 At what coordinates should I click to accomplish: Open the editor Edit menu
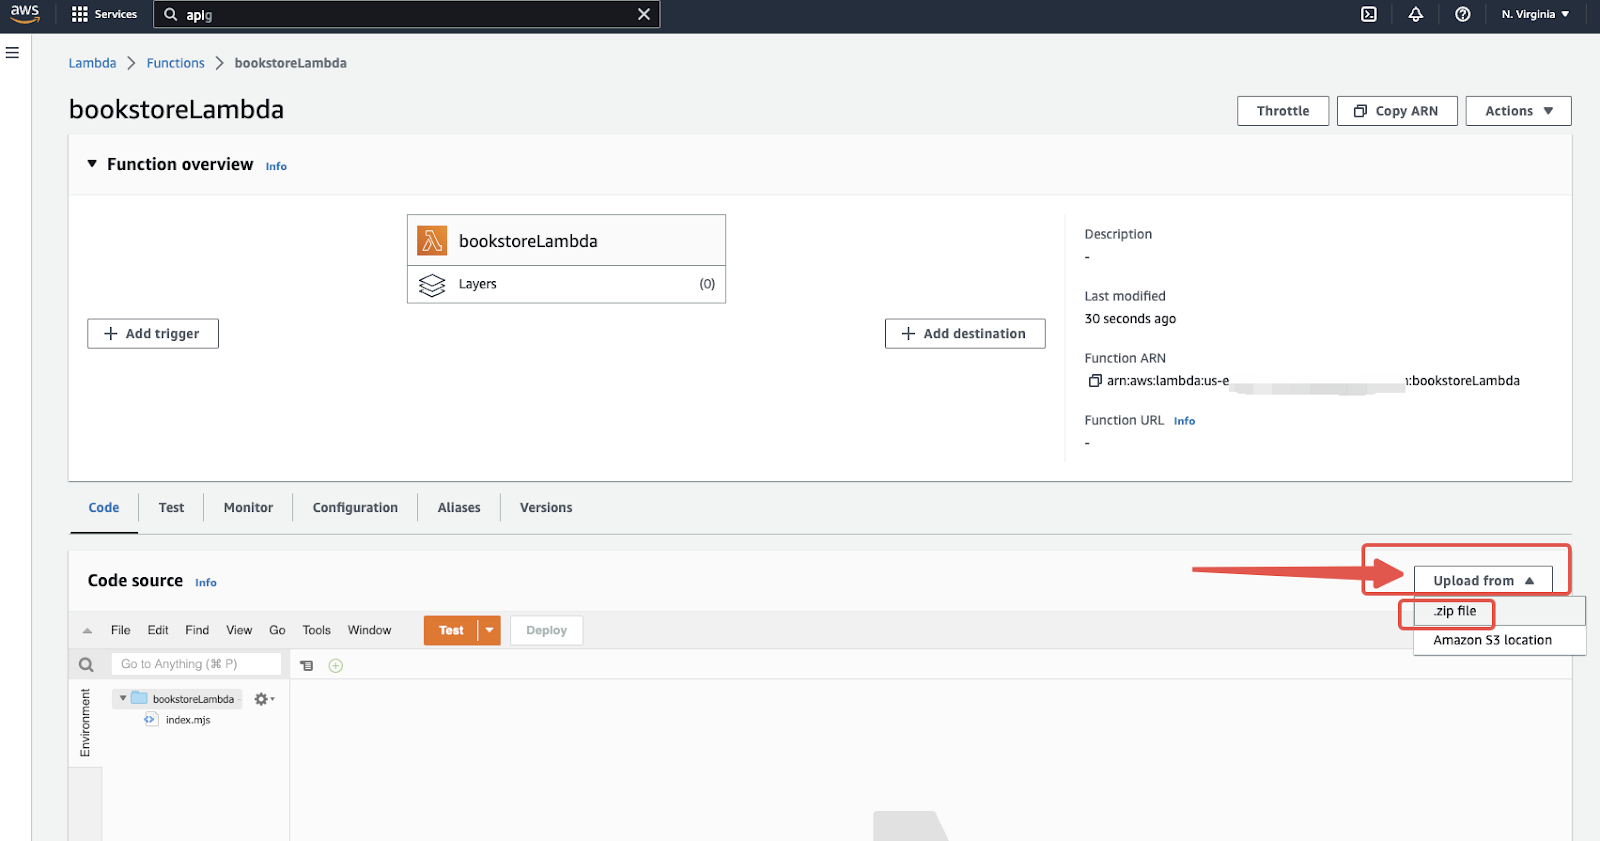[158, 630]
